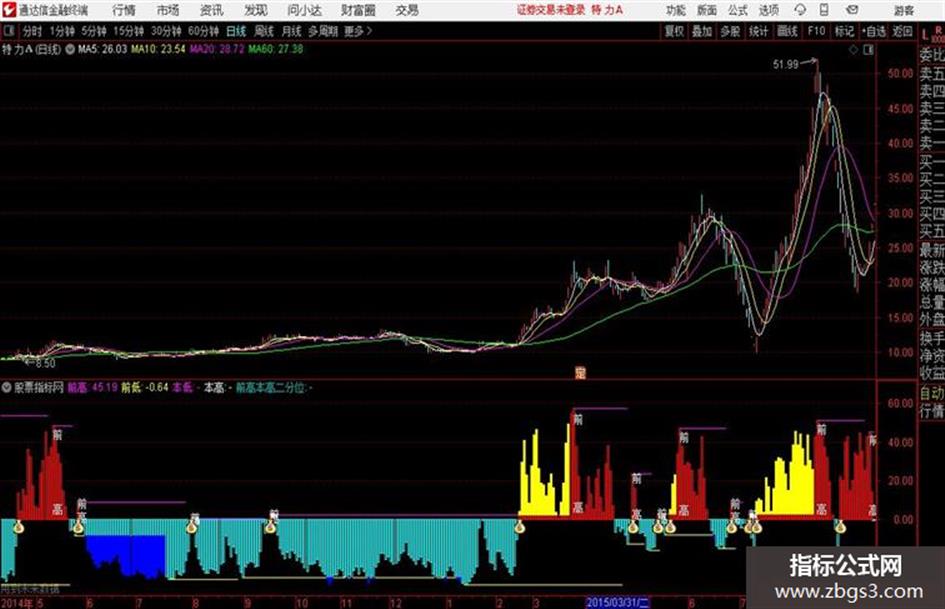945x609 pixels.
Task: Click the 2015/03/31 date marker on time axis
Action: click(618, 602)
